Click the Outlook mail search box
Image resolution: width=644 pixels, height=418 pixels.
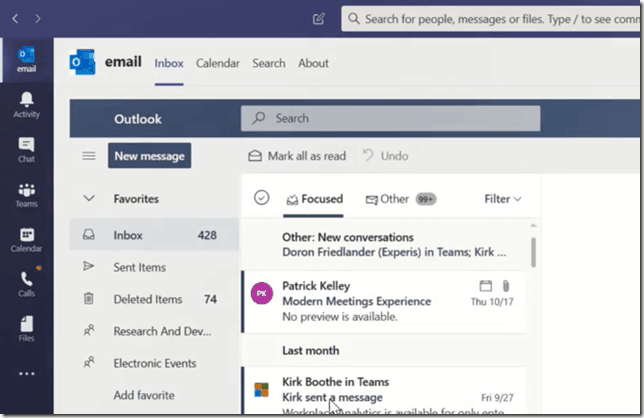point(390,118)
